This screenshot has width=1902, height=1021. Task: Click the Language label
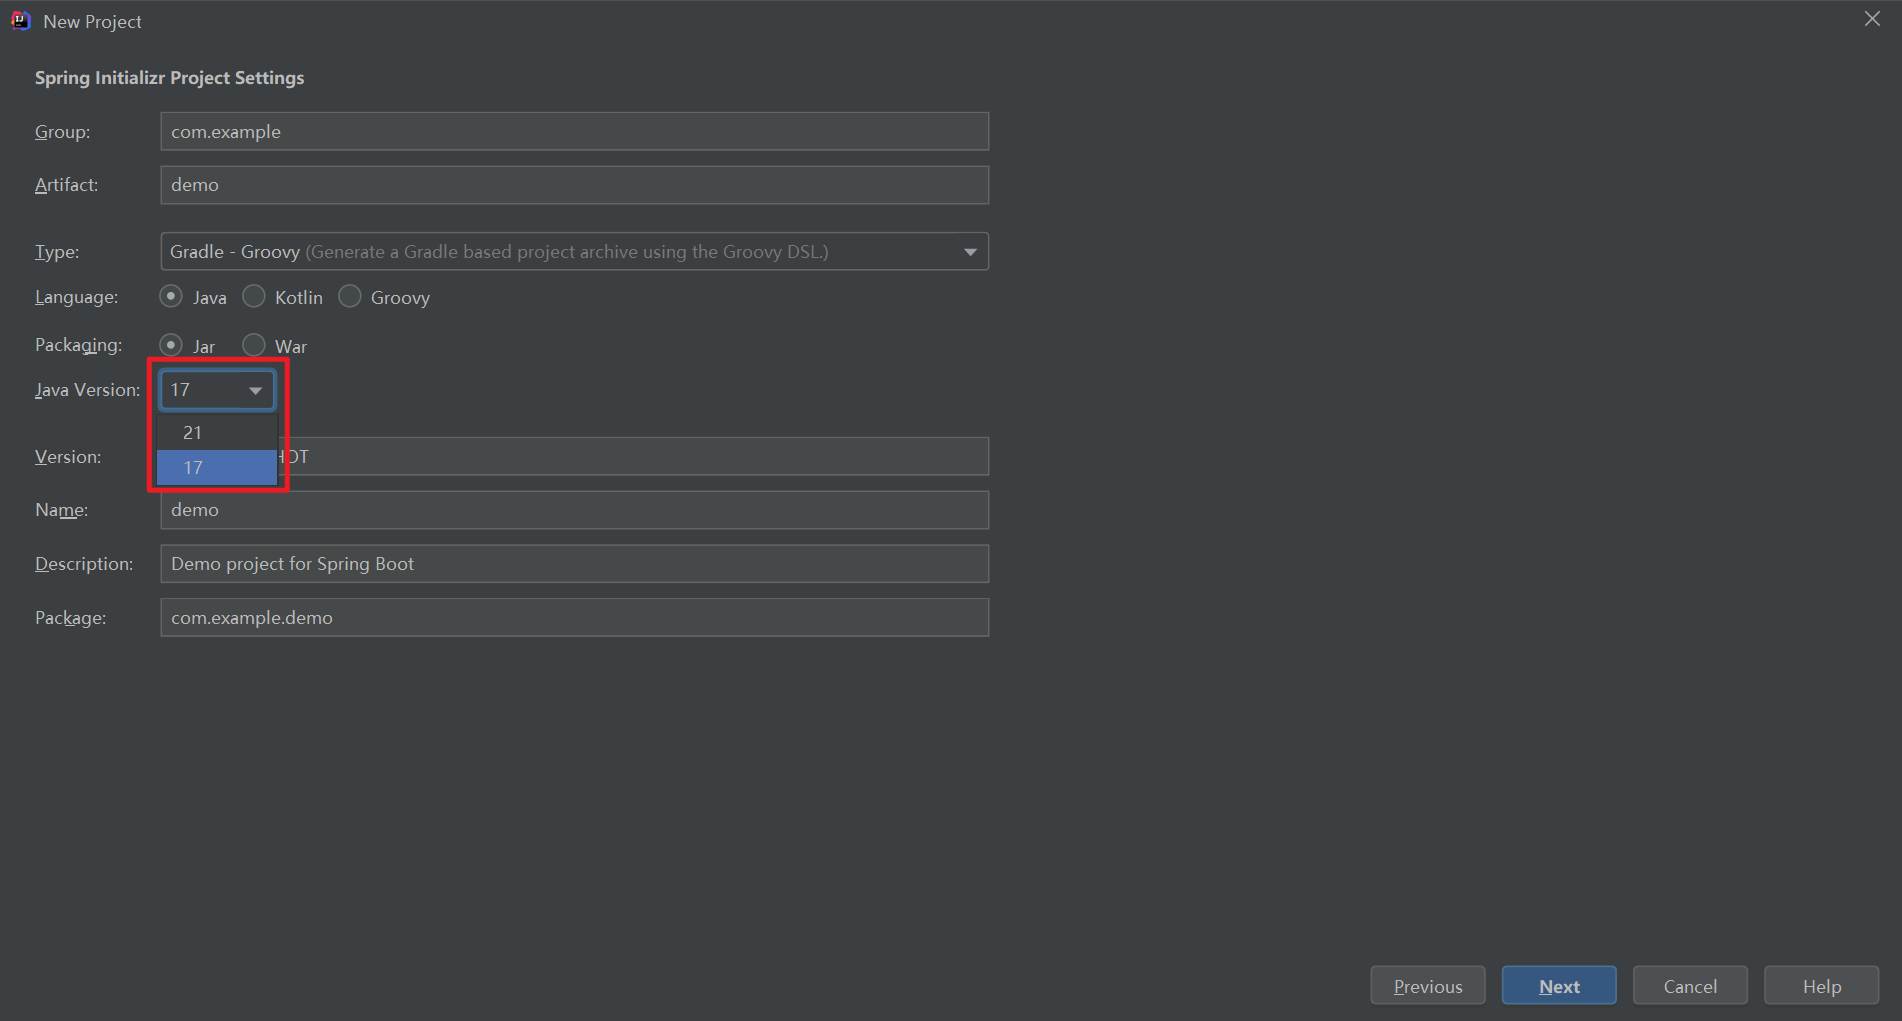[76, 297]
